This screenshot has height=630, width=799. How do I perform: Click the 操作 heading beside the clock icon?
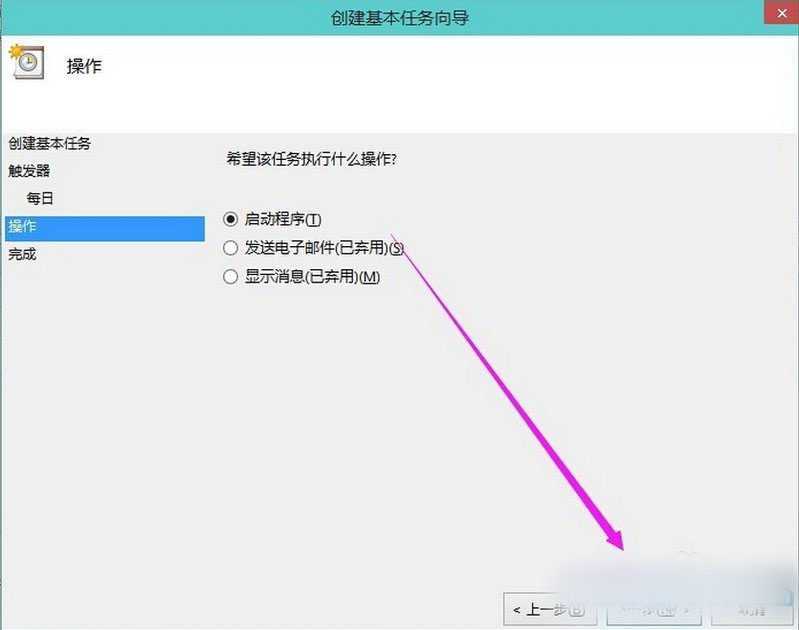point(84,66)
